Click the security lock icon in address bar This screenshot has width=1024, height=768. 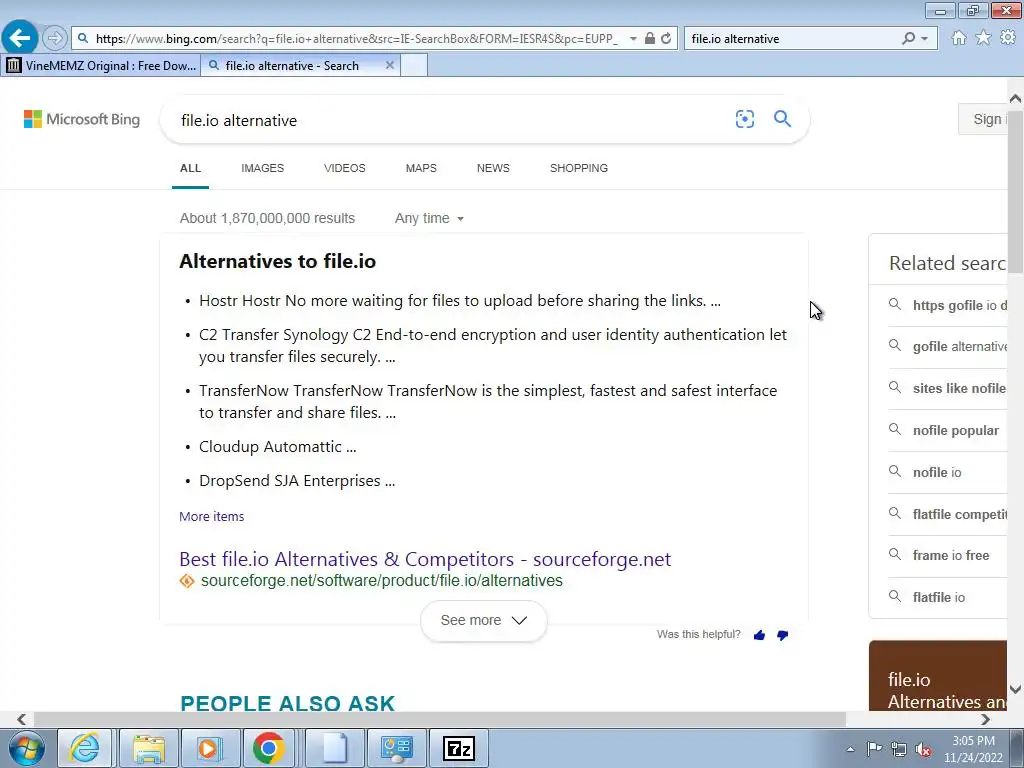(649, 39)
